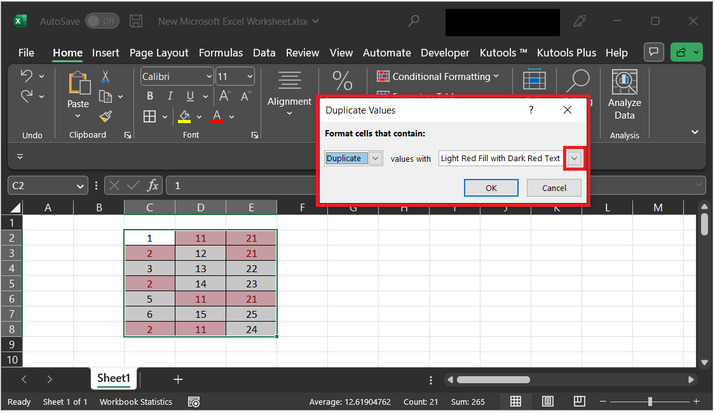Click the Name Box showing C2
Viewport: 715px width, 413px height.
tap(48, 186)
